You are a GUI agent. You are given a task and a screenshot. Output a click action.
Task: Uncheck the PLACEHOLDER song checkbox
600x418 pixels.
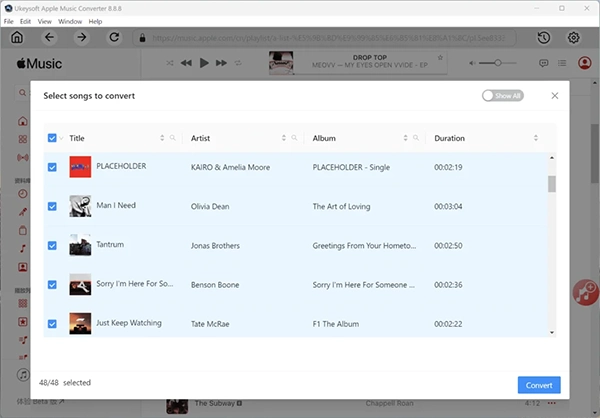pos(52,167)
